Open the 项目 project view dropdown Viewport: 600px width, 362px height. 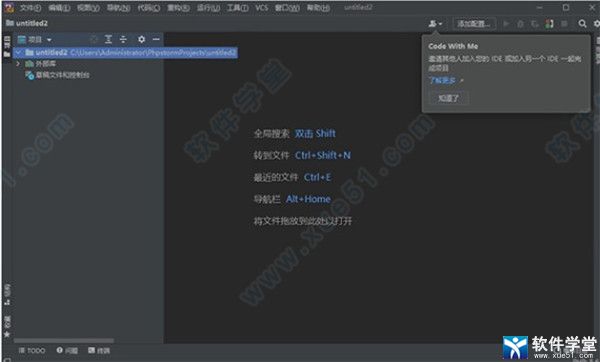[x=35, y=39]
